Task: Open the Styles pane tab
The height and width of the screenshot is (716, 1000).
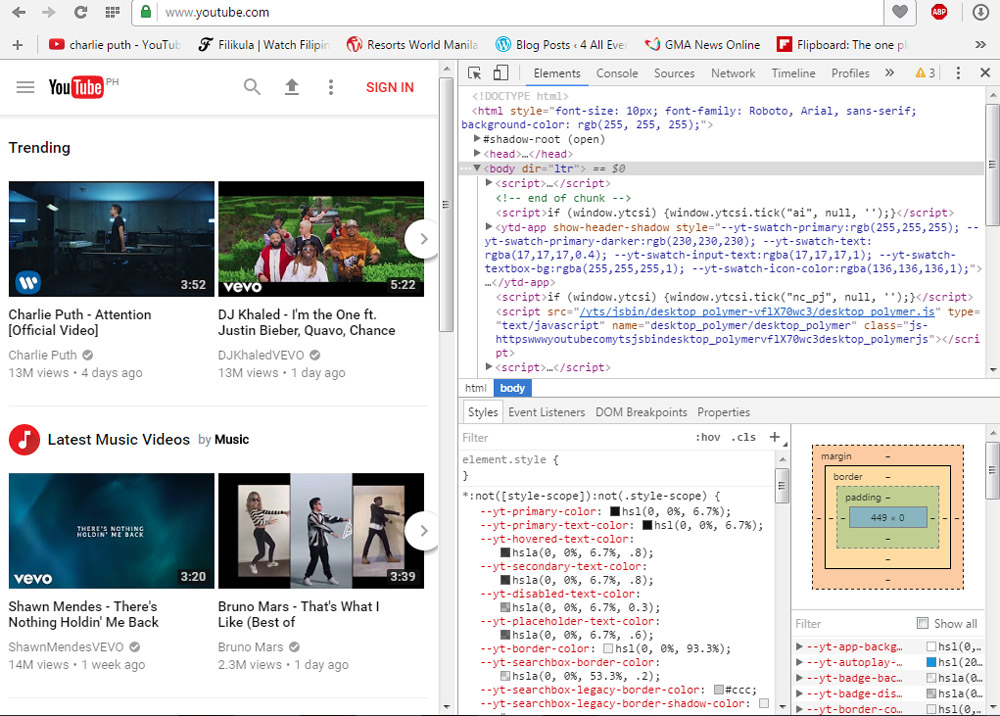Action: click(483, 412)
